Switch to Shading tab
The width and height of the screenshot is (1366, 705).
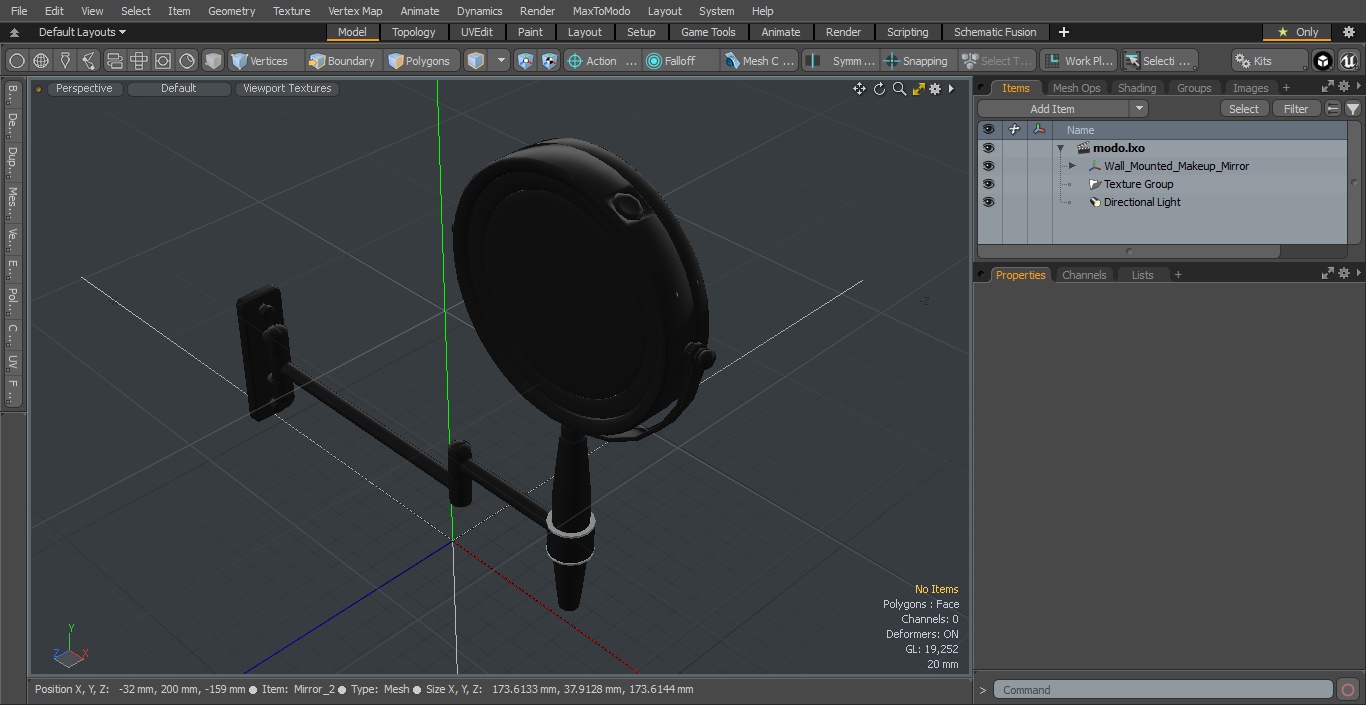click(x=1136, y=88)
